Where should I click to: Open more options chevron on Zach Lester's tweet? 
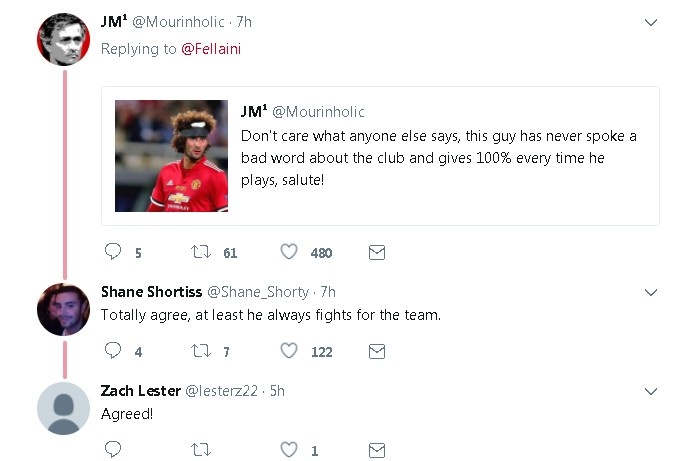pos(651,391)
